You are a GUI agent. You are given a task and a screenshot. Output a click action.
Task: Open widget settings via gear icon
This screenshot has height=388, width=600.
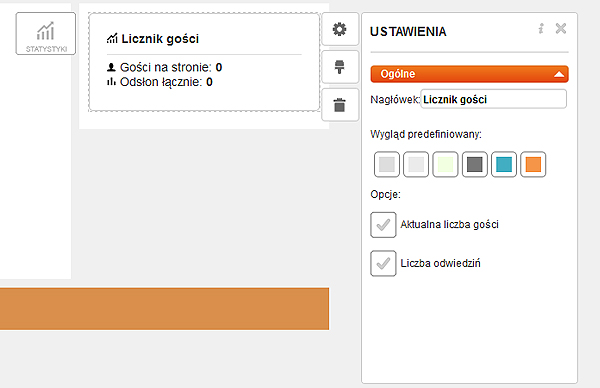click(340, 29)
